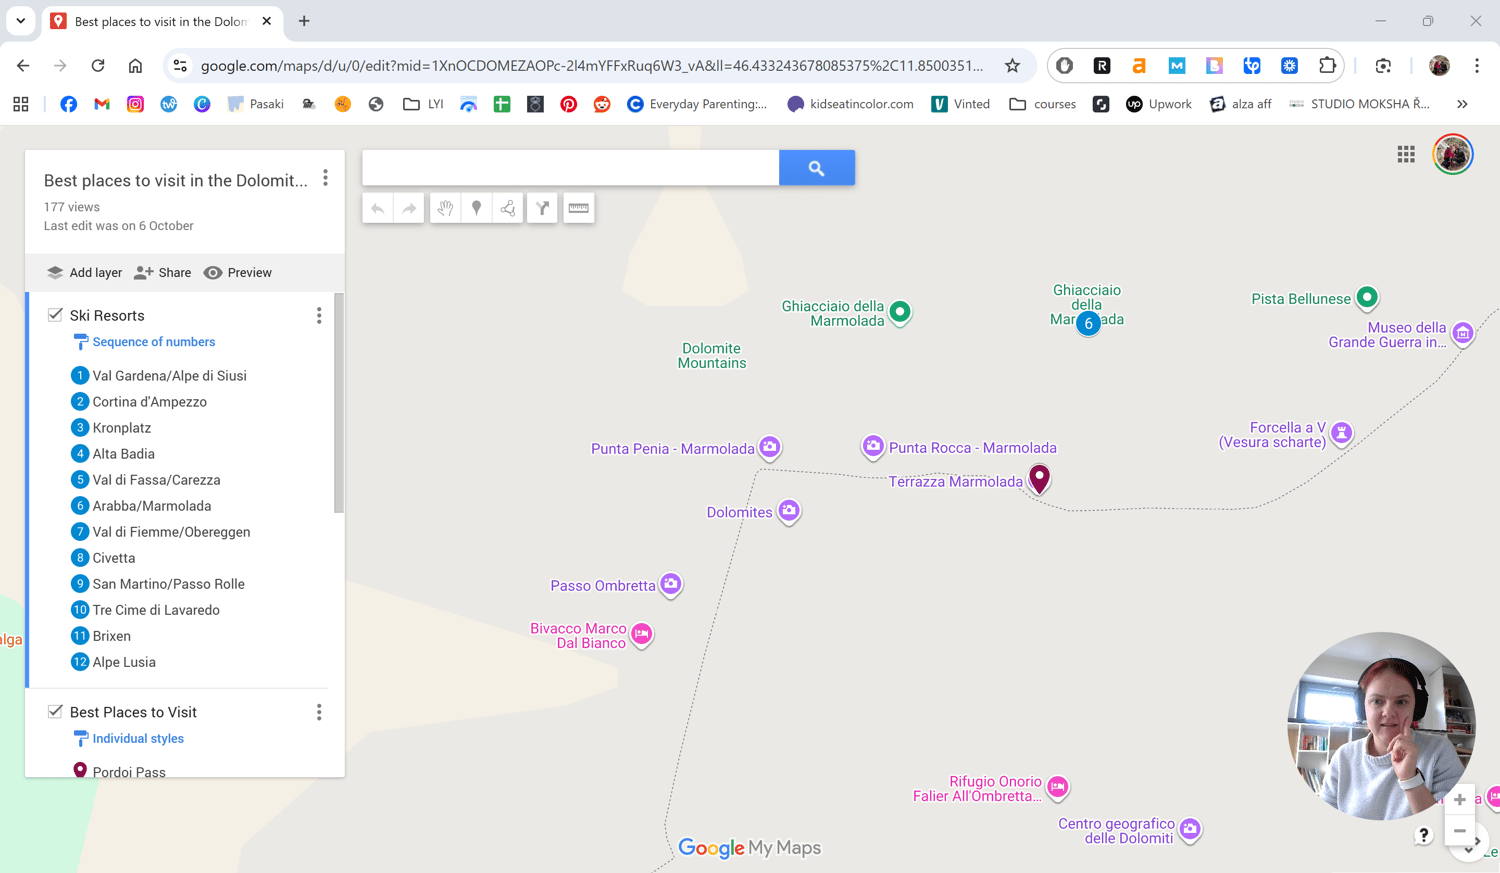The image size is (1500, 873).
Task: Select the Best places to visit tab
Action: 163,21
